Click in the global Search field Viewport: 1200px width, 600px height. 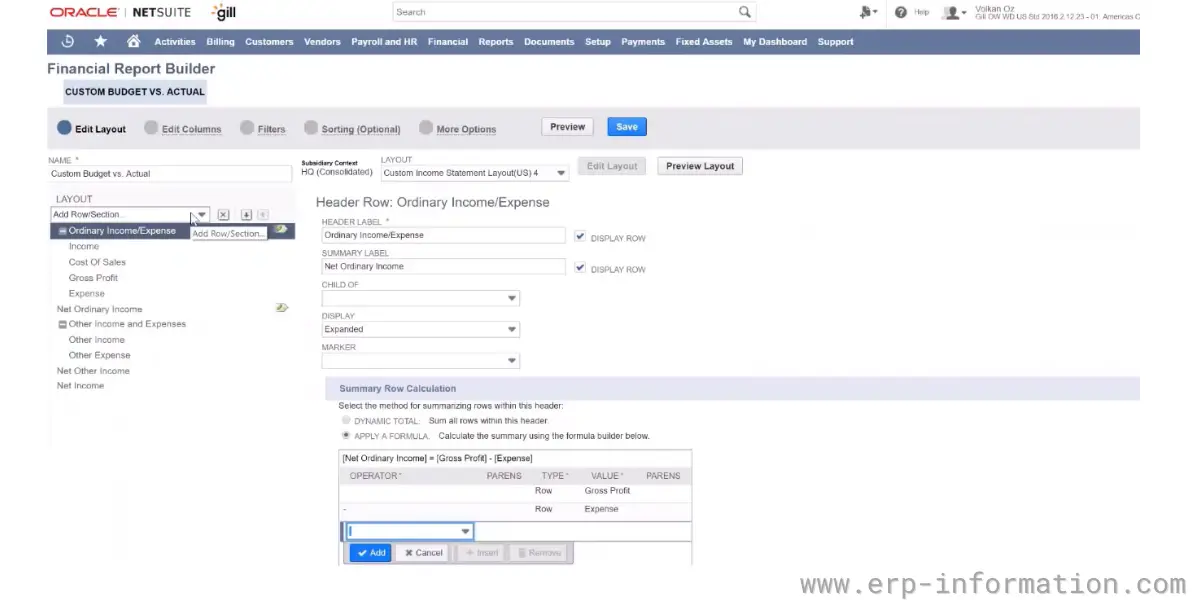[x=565, y=12]
